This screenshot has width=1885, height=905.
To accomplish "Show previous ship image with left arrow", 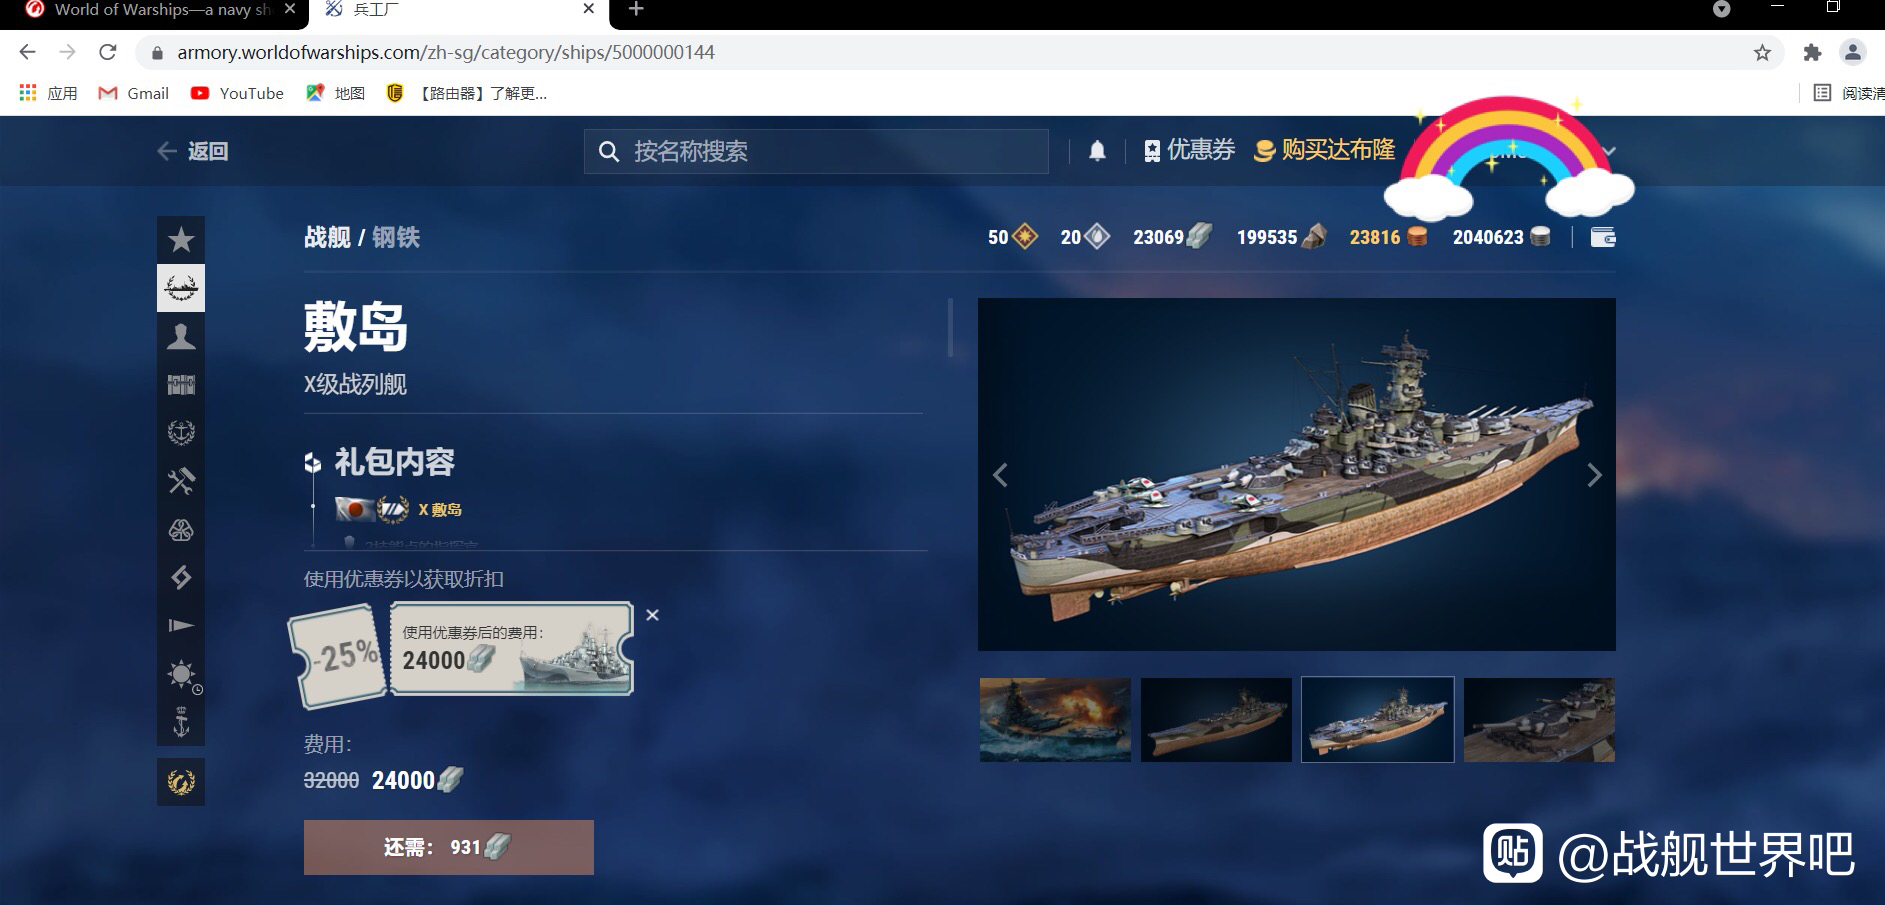I will click(1000, 475).
